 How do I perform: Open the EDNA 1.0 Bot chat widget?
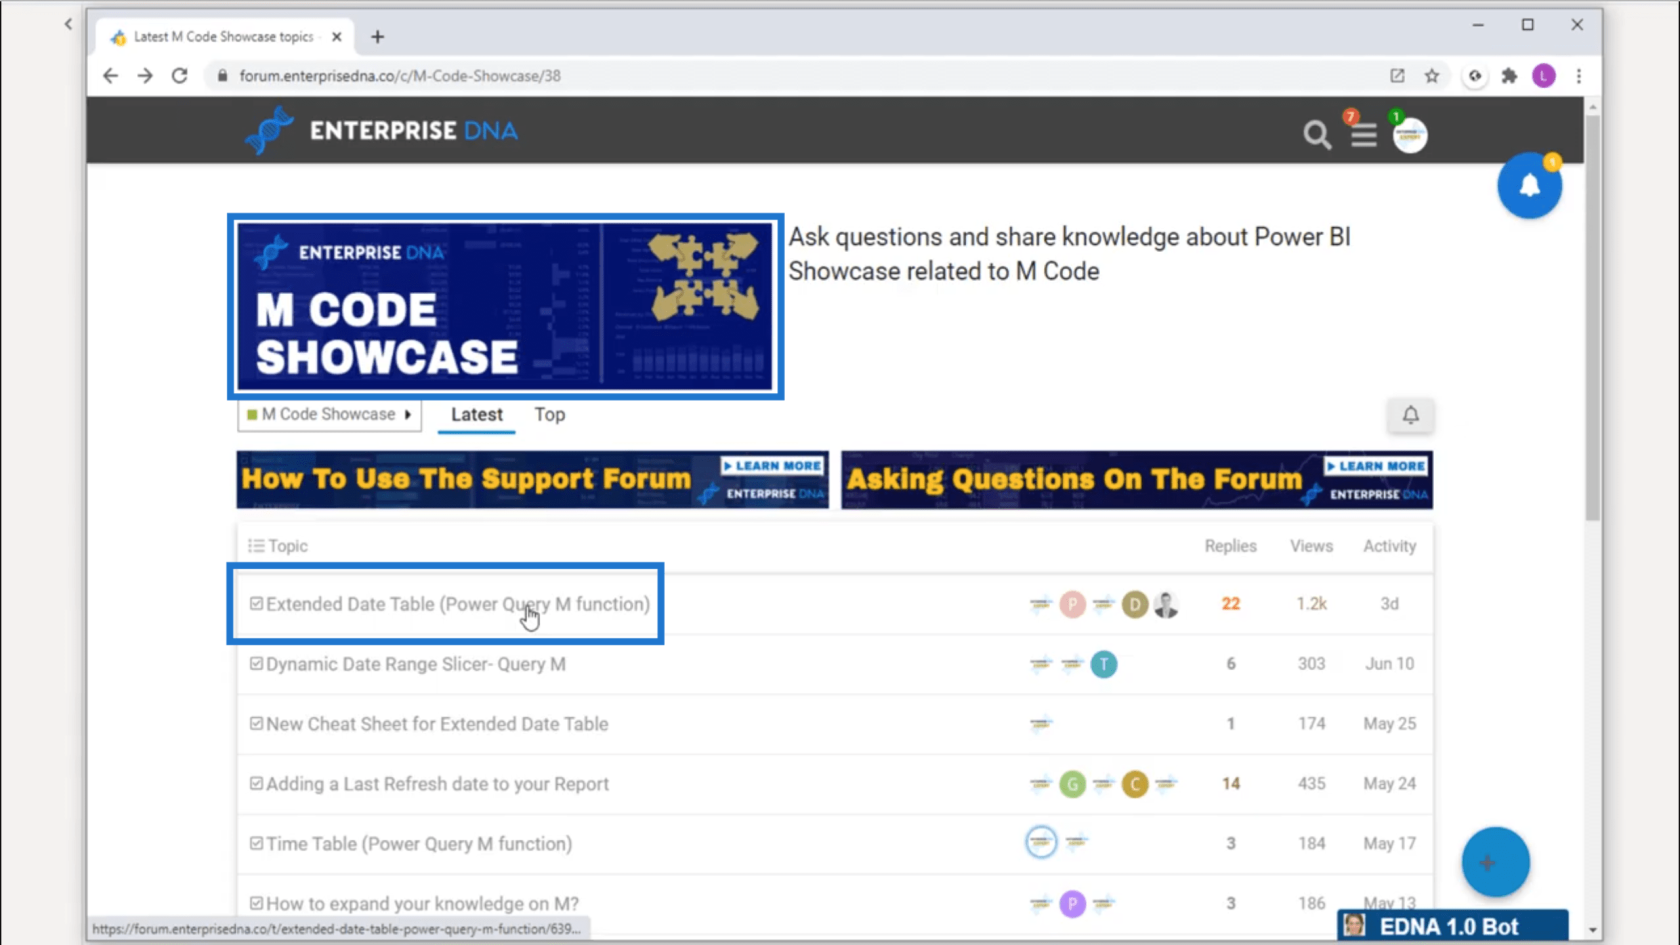coord(1452,926)
